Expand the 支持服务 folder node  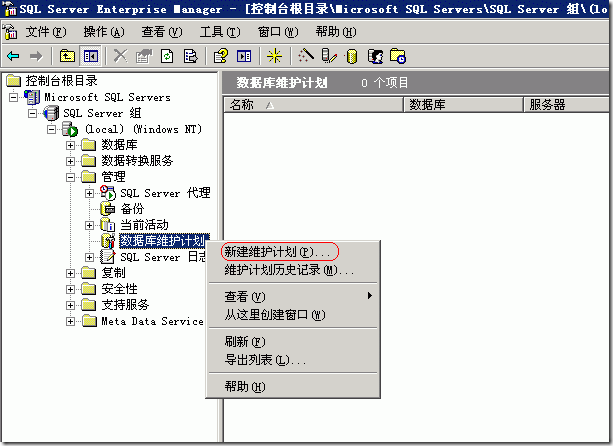pyautogui.click(x=70, y=305)
